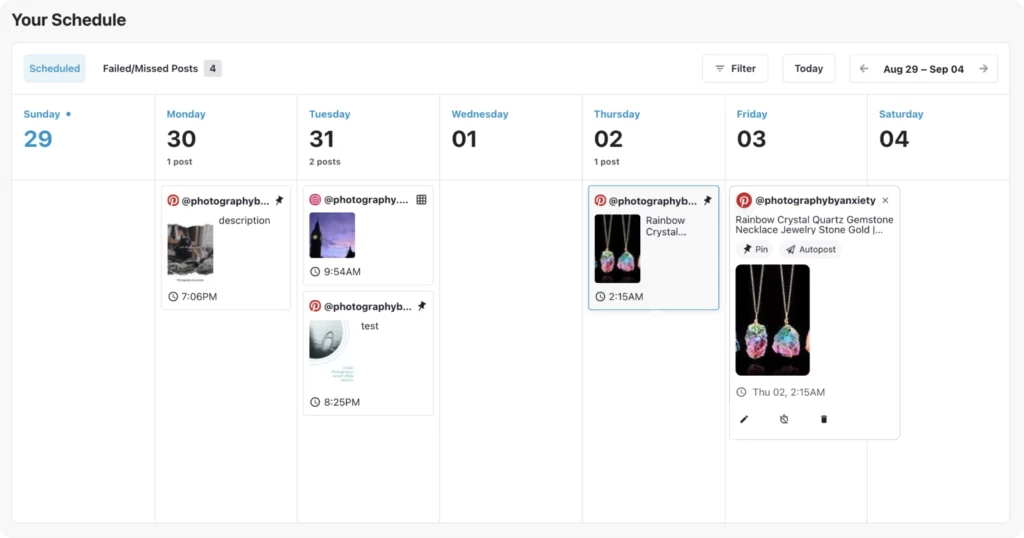Open the Big Ben thumbnail Instagram post
Viewport: 1024px width, 538px height.
coord(332,235)
